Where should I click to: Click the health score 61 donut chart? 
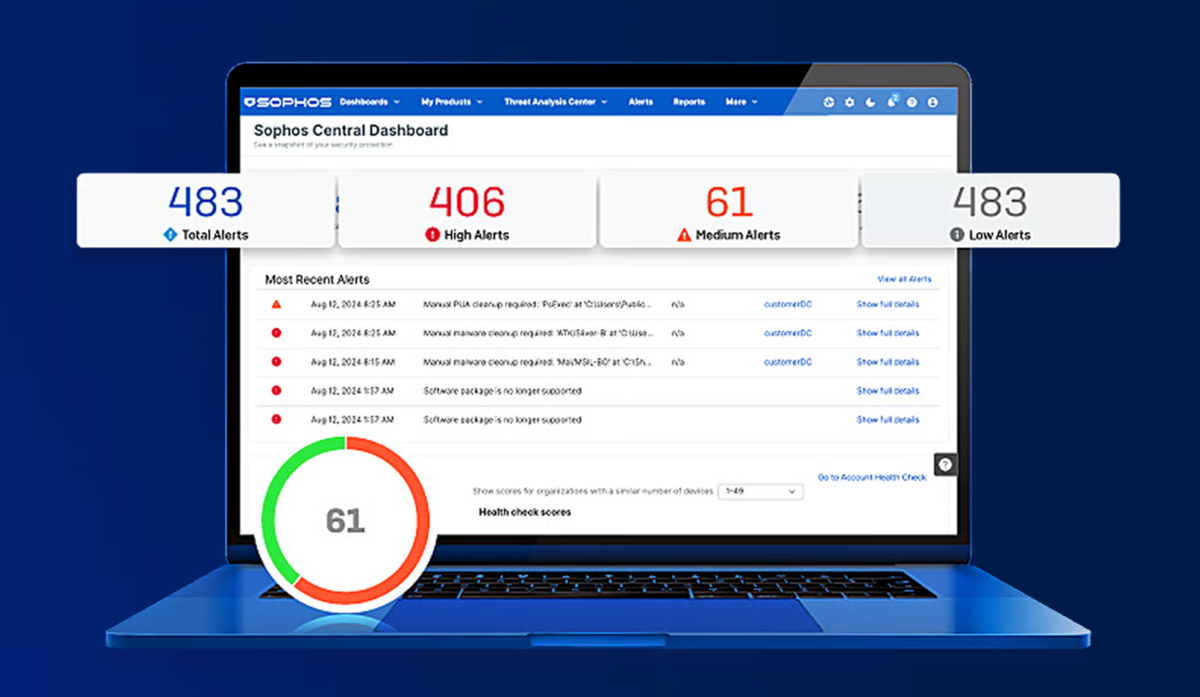[346, 520]
